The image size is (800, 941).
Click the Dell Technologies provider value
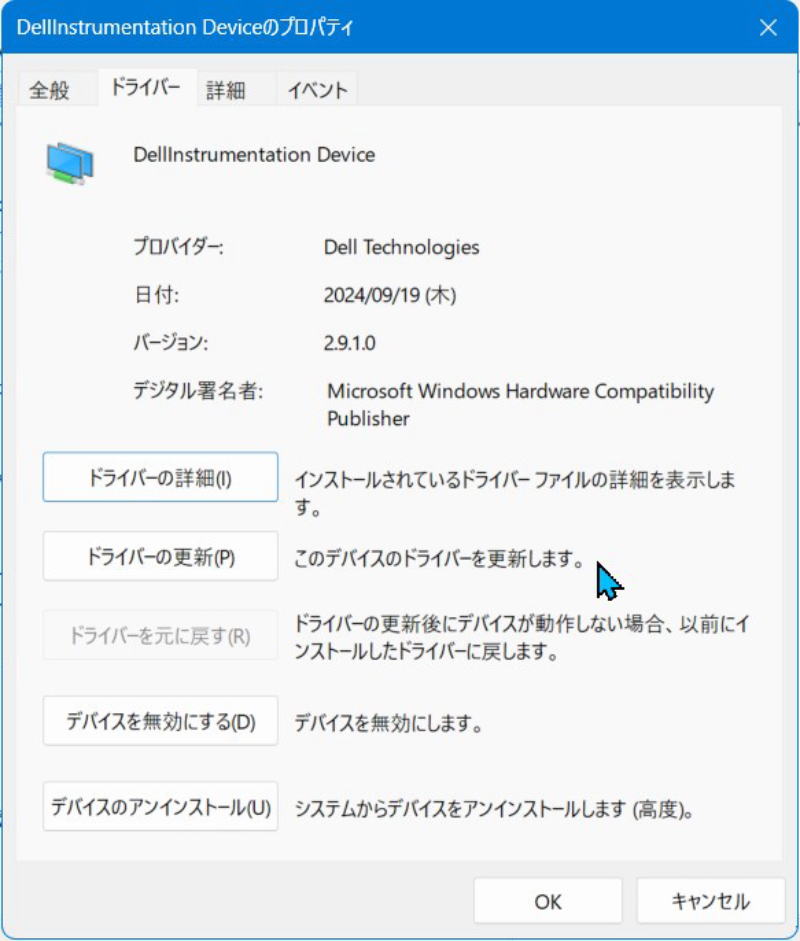tap(402, 247)
